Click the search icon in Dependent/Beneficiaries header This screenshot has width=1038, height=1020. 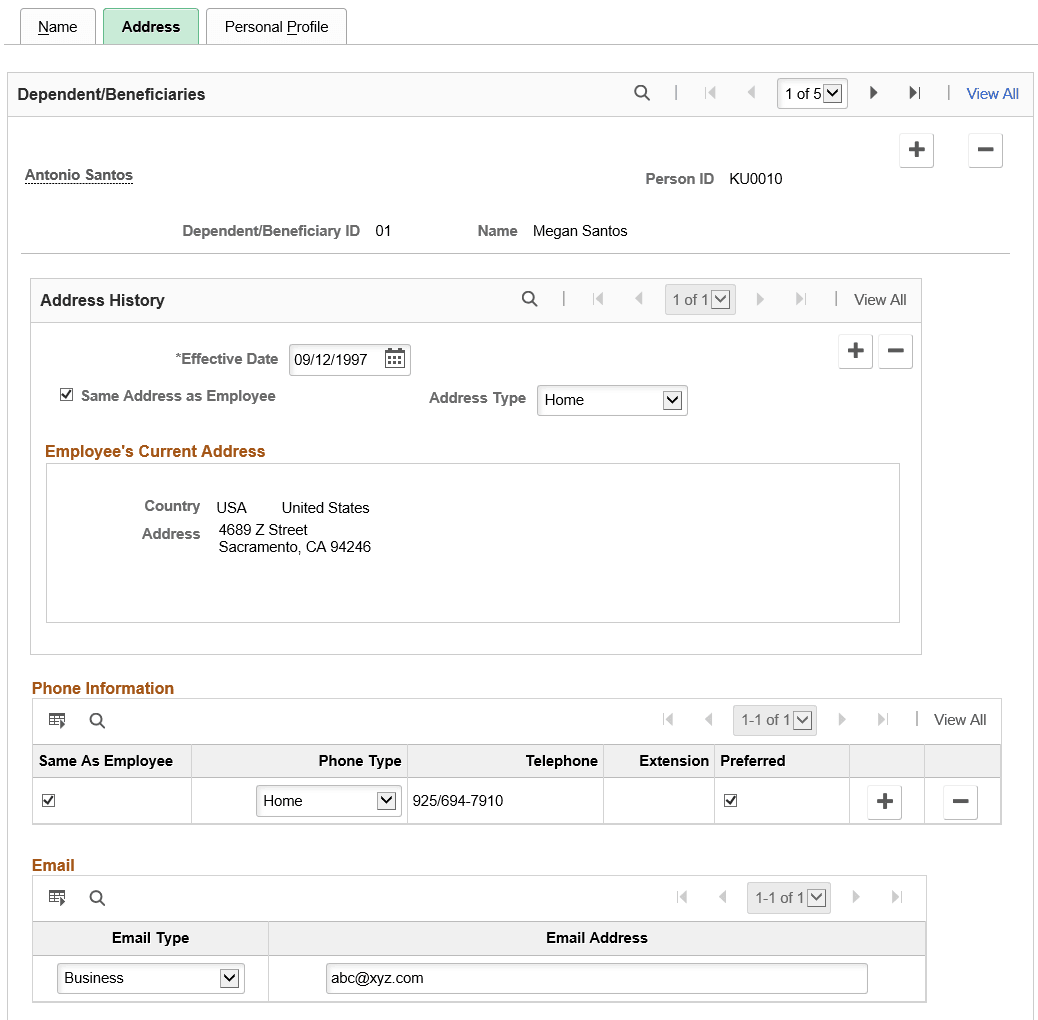tap(642, 93)
